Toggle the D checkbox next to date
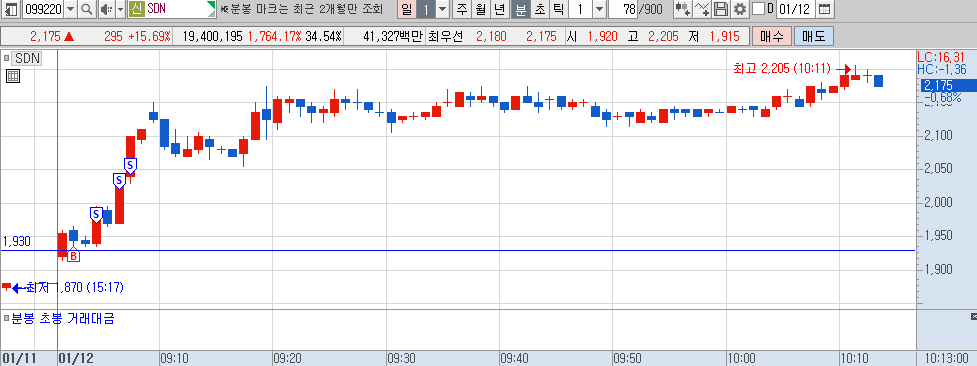This screenshot has width=977, height=366. click(x=758, y=9)
